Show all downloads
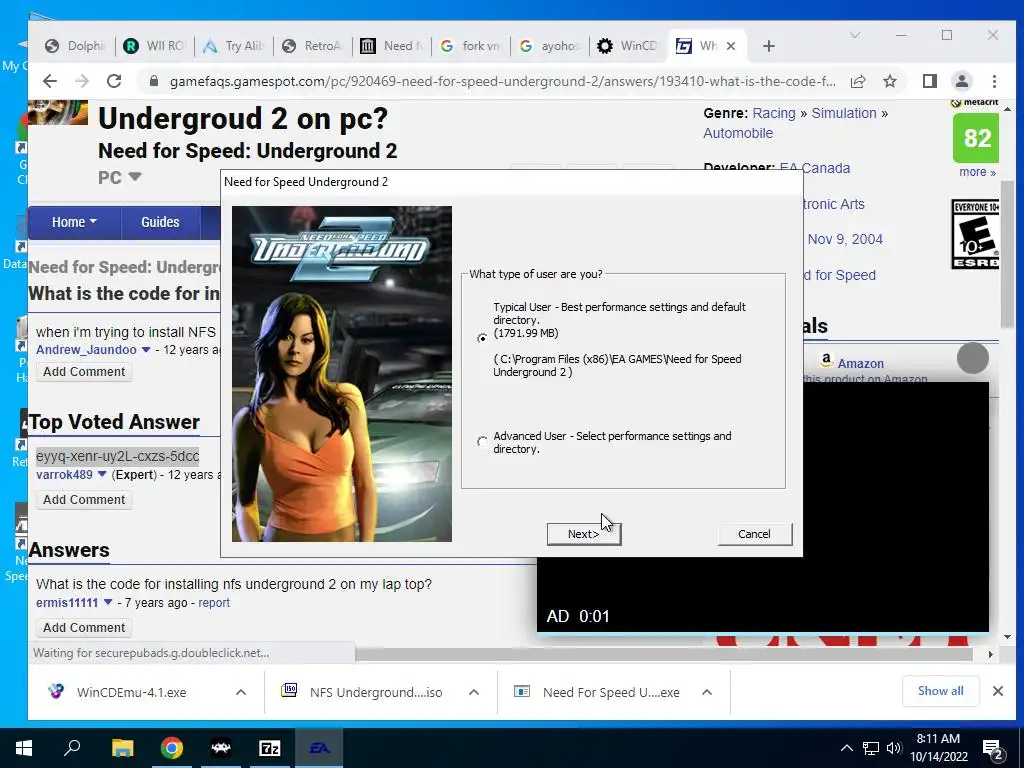This screenshot has height=768, width=1024. (x=940, y=691)
